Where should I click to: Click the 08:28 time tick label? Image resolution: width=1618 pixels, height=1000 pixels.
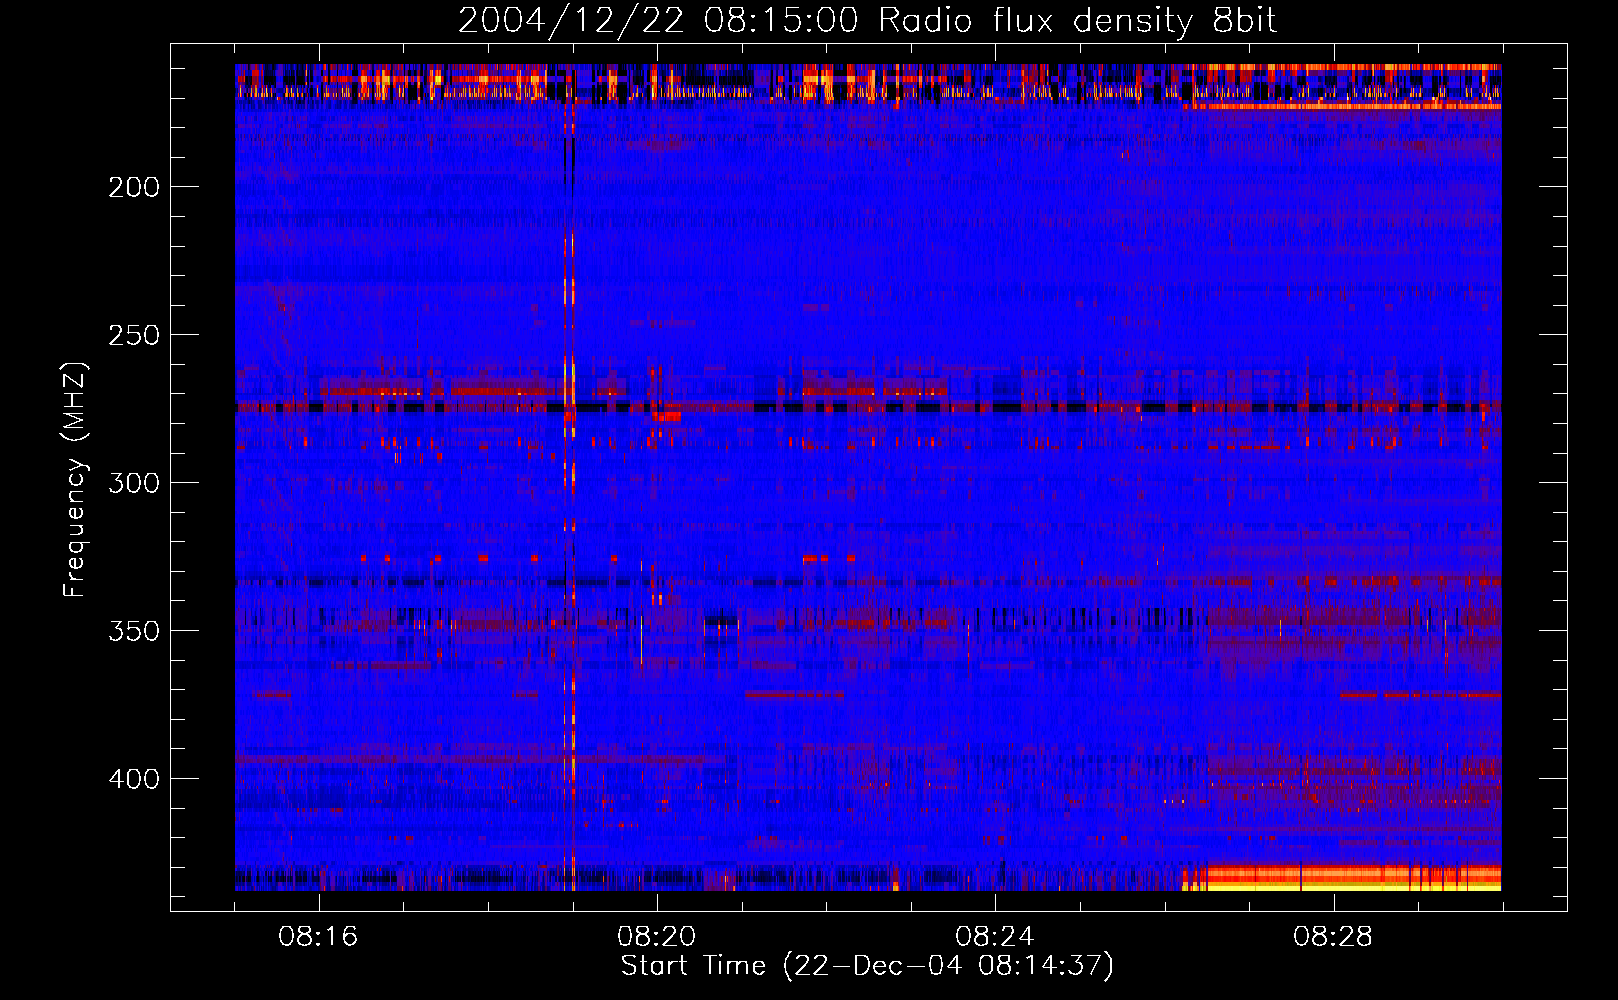1333,937
